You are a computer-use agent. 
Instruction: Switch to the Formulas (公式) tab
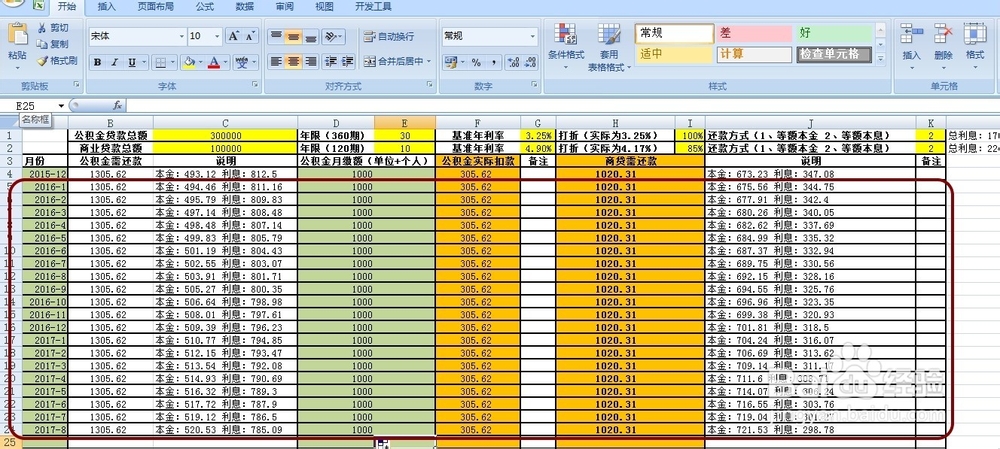point(205,7)
